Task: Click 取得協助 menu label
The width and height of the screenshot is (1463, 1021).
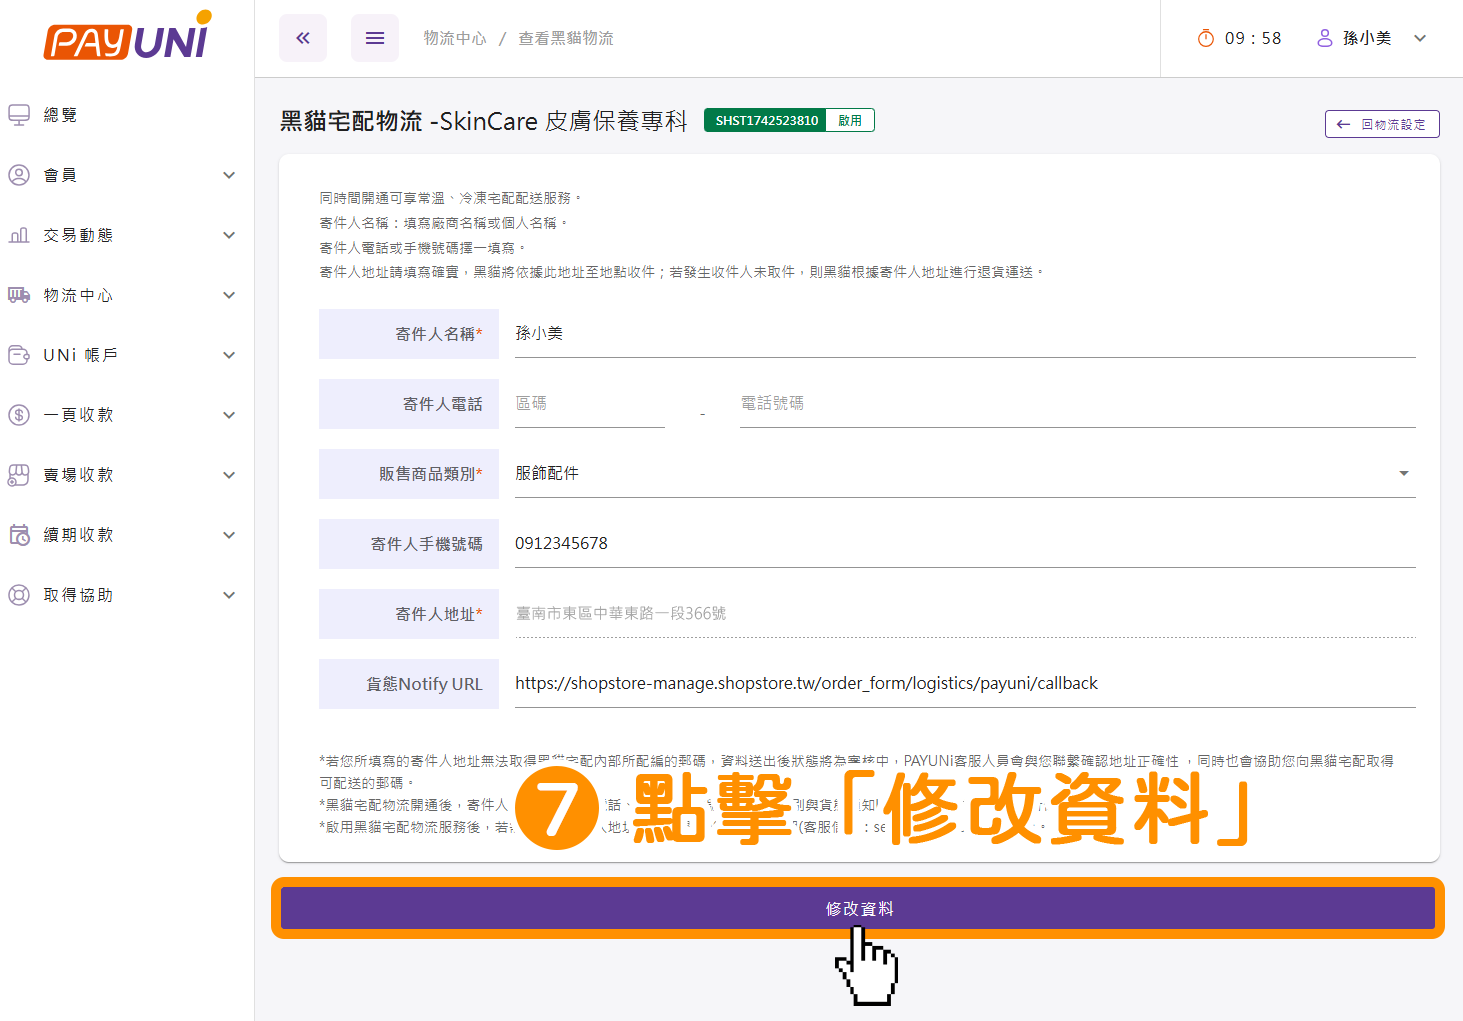Action: 79,595
